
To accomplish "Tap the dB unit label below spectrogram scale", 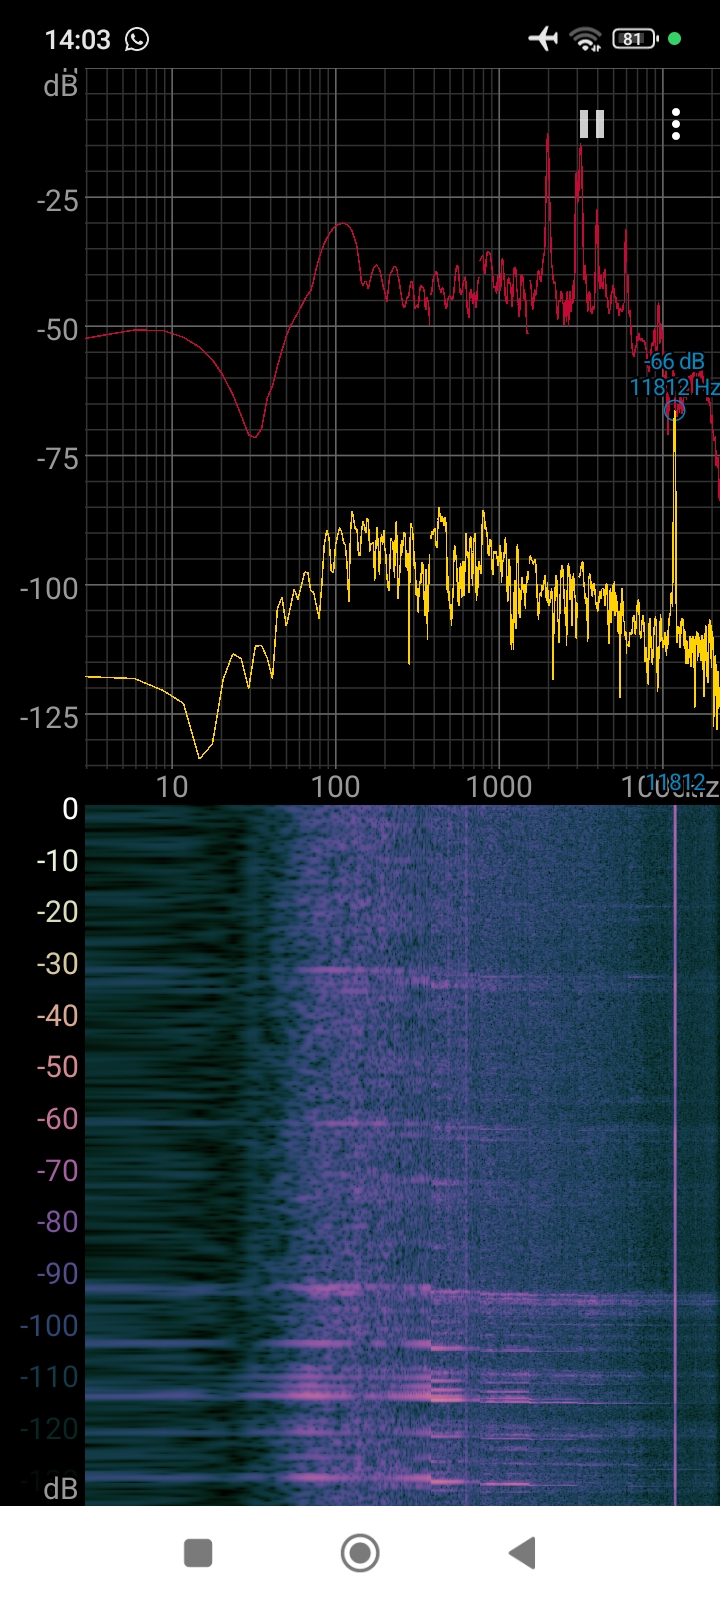I will click(x=60, y=1489).
